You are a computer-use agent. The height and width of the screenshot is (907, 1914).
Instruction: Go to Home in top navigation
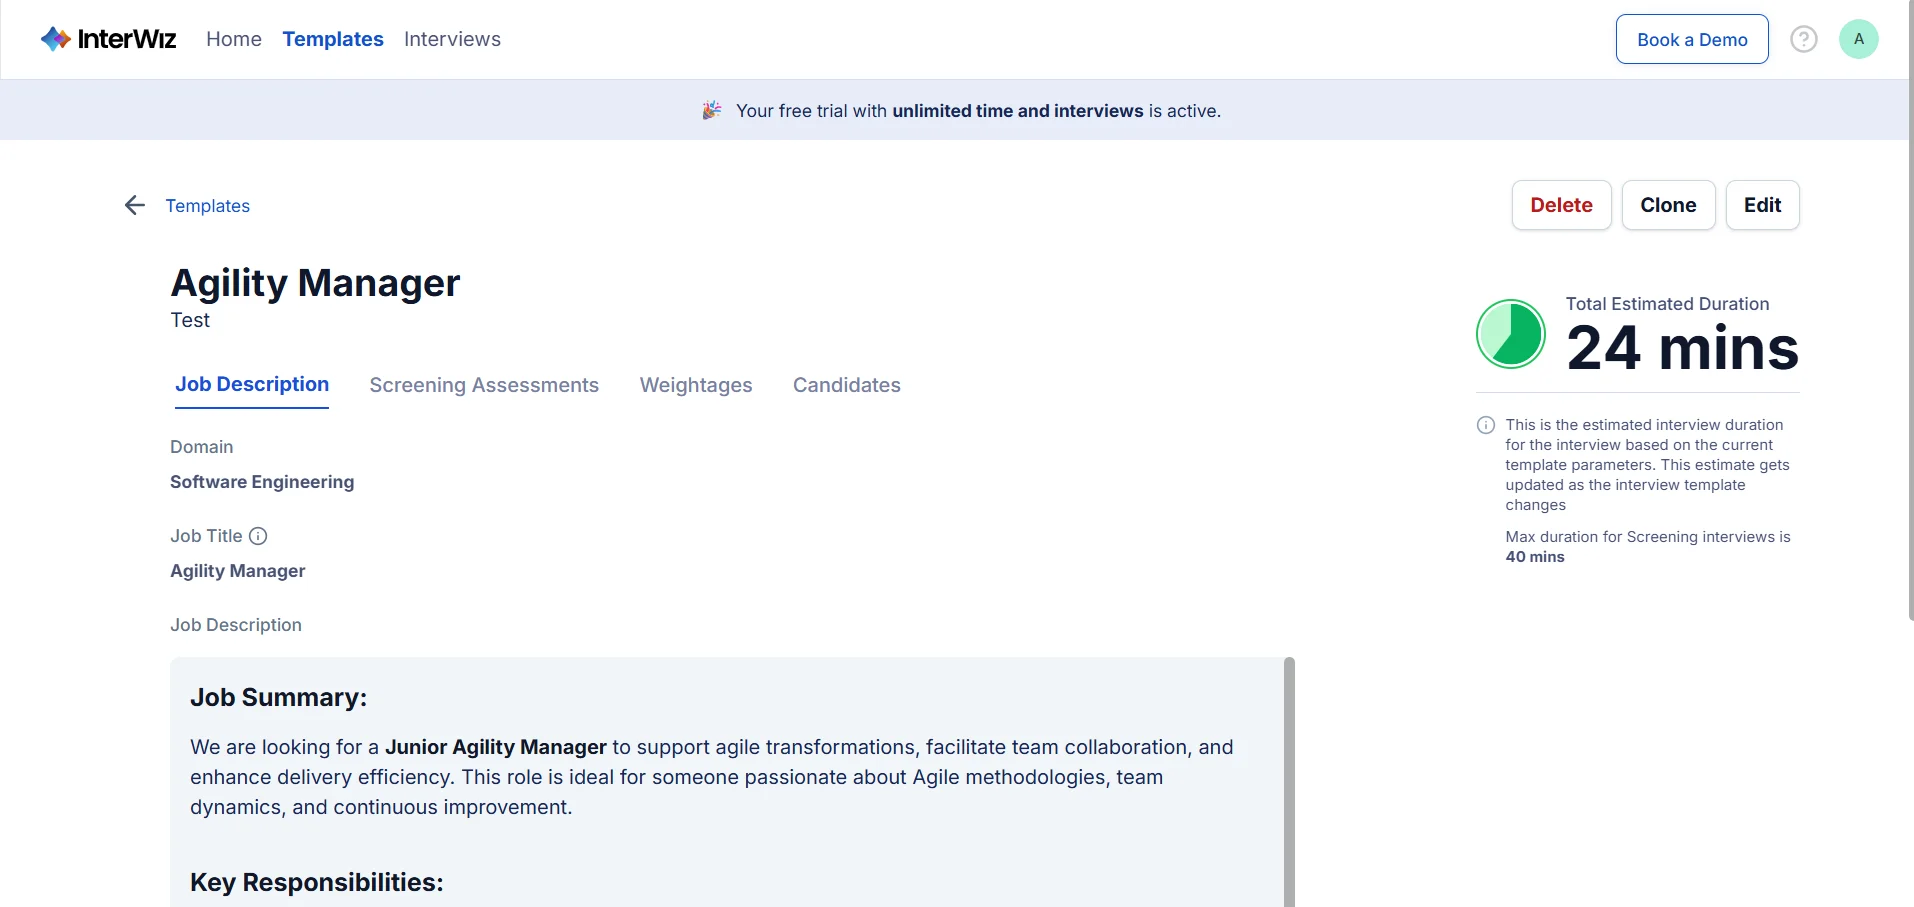coord(234,39)
